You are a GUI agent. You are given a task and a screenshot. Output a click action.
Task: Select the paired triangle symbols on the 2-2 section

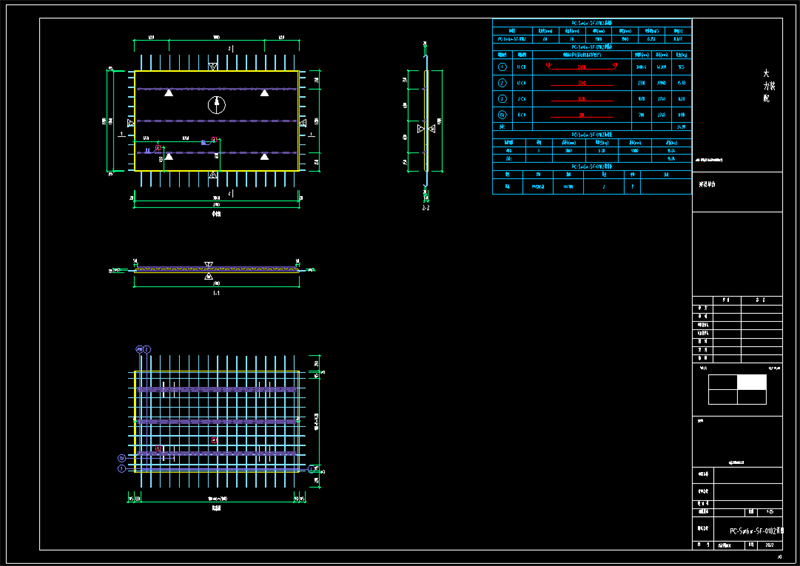point(426,129)
